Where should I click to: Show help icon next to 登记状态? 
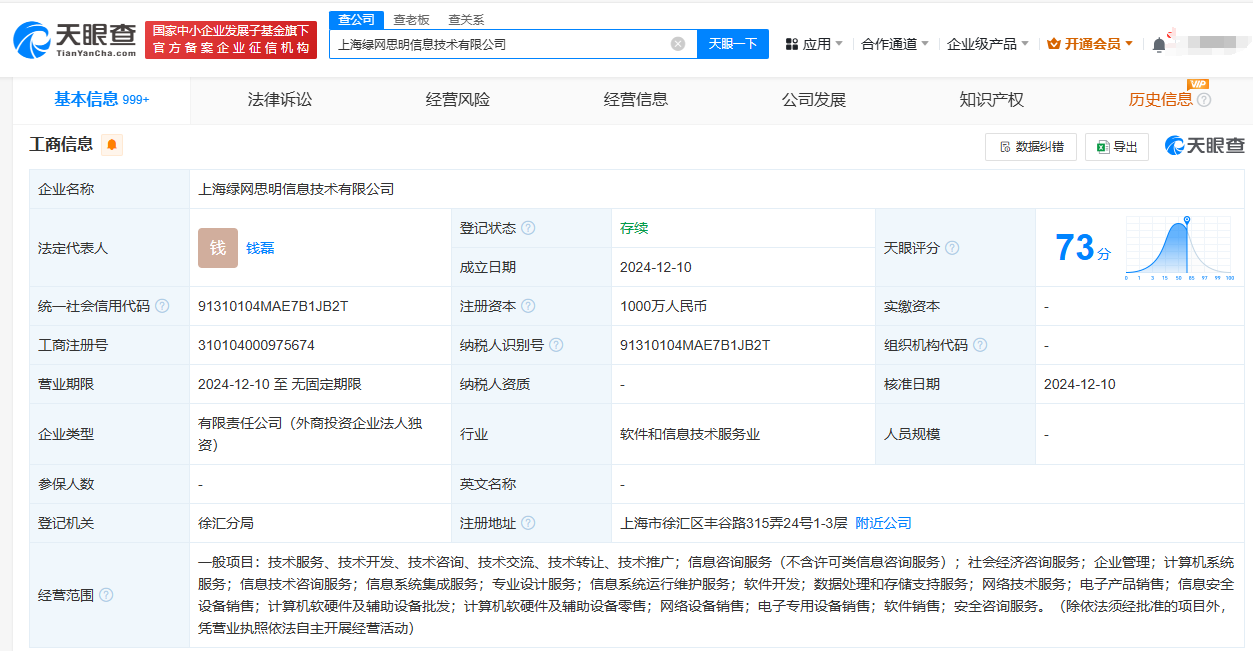point(528,228)
